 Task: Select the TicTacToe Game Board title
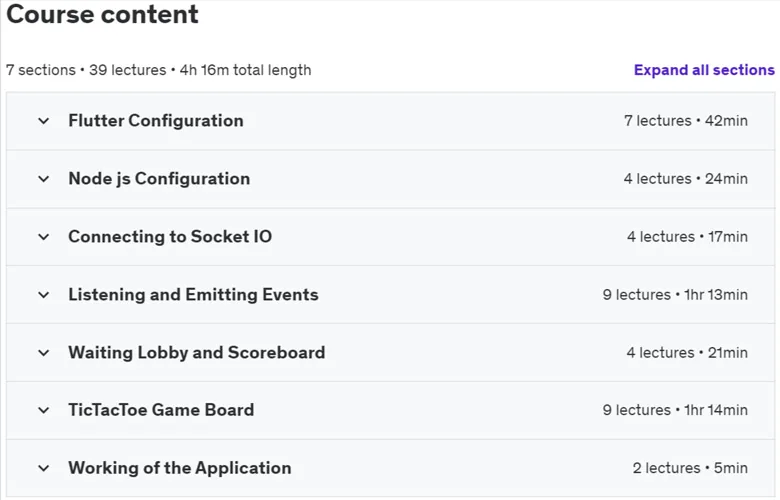tap(161, 410)
